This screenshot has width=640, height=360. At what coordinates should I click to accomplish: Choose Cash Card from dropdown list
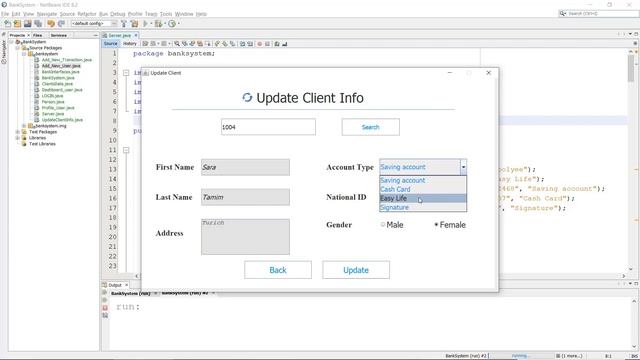423,189
